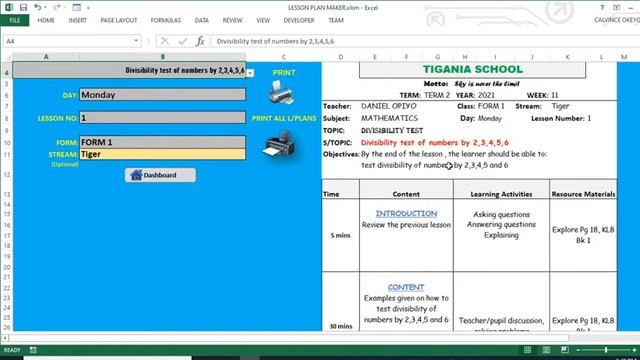Image resolution: width=640 pixels, height=360 pixels.
Task: Select column C header
Action: [284, 57]
